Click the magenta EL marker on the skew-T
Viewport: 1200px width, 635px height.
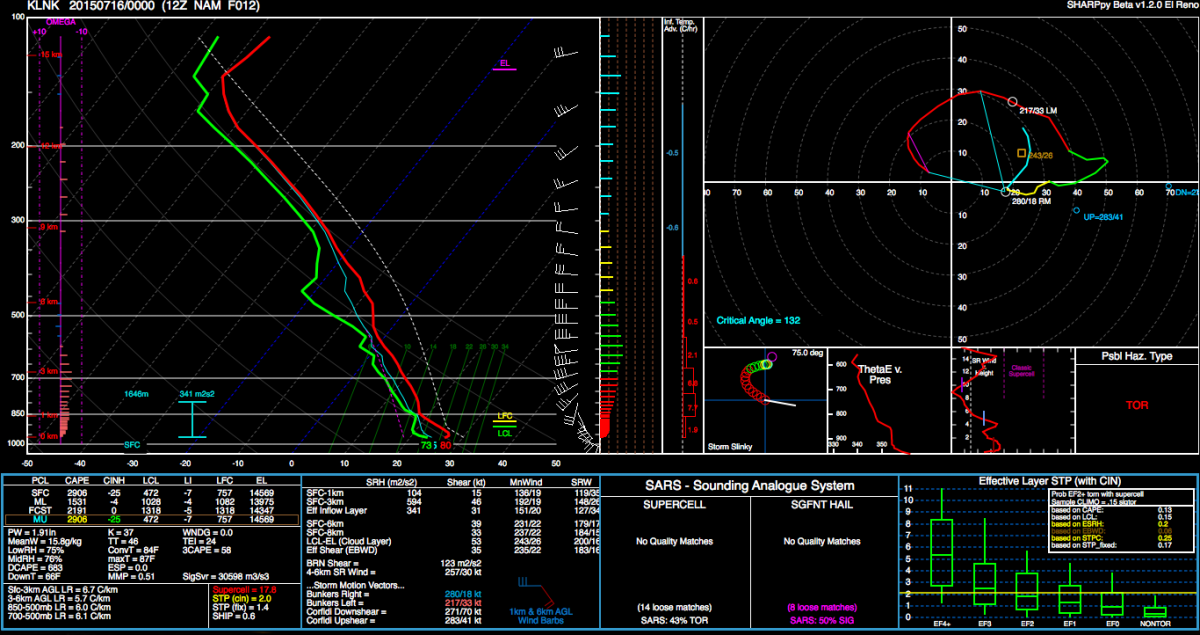point(506,64)
